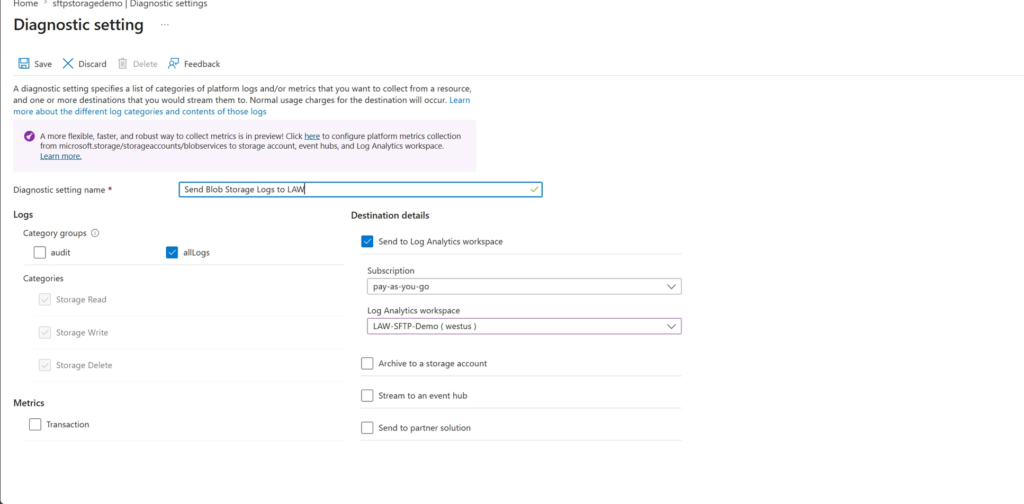Click the Category groups info icon
Image resolution: width=1024 pixels, height=504 pixels.
[95, 232]
